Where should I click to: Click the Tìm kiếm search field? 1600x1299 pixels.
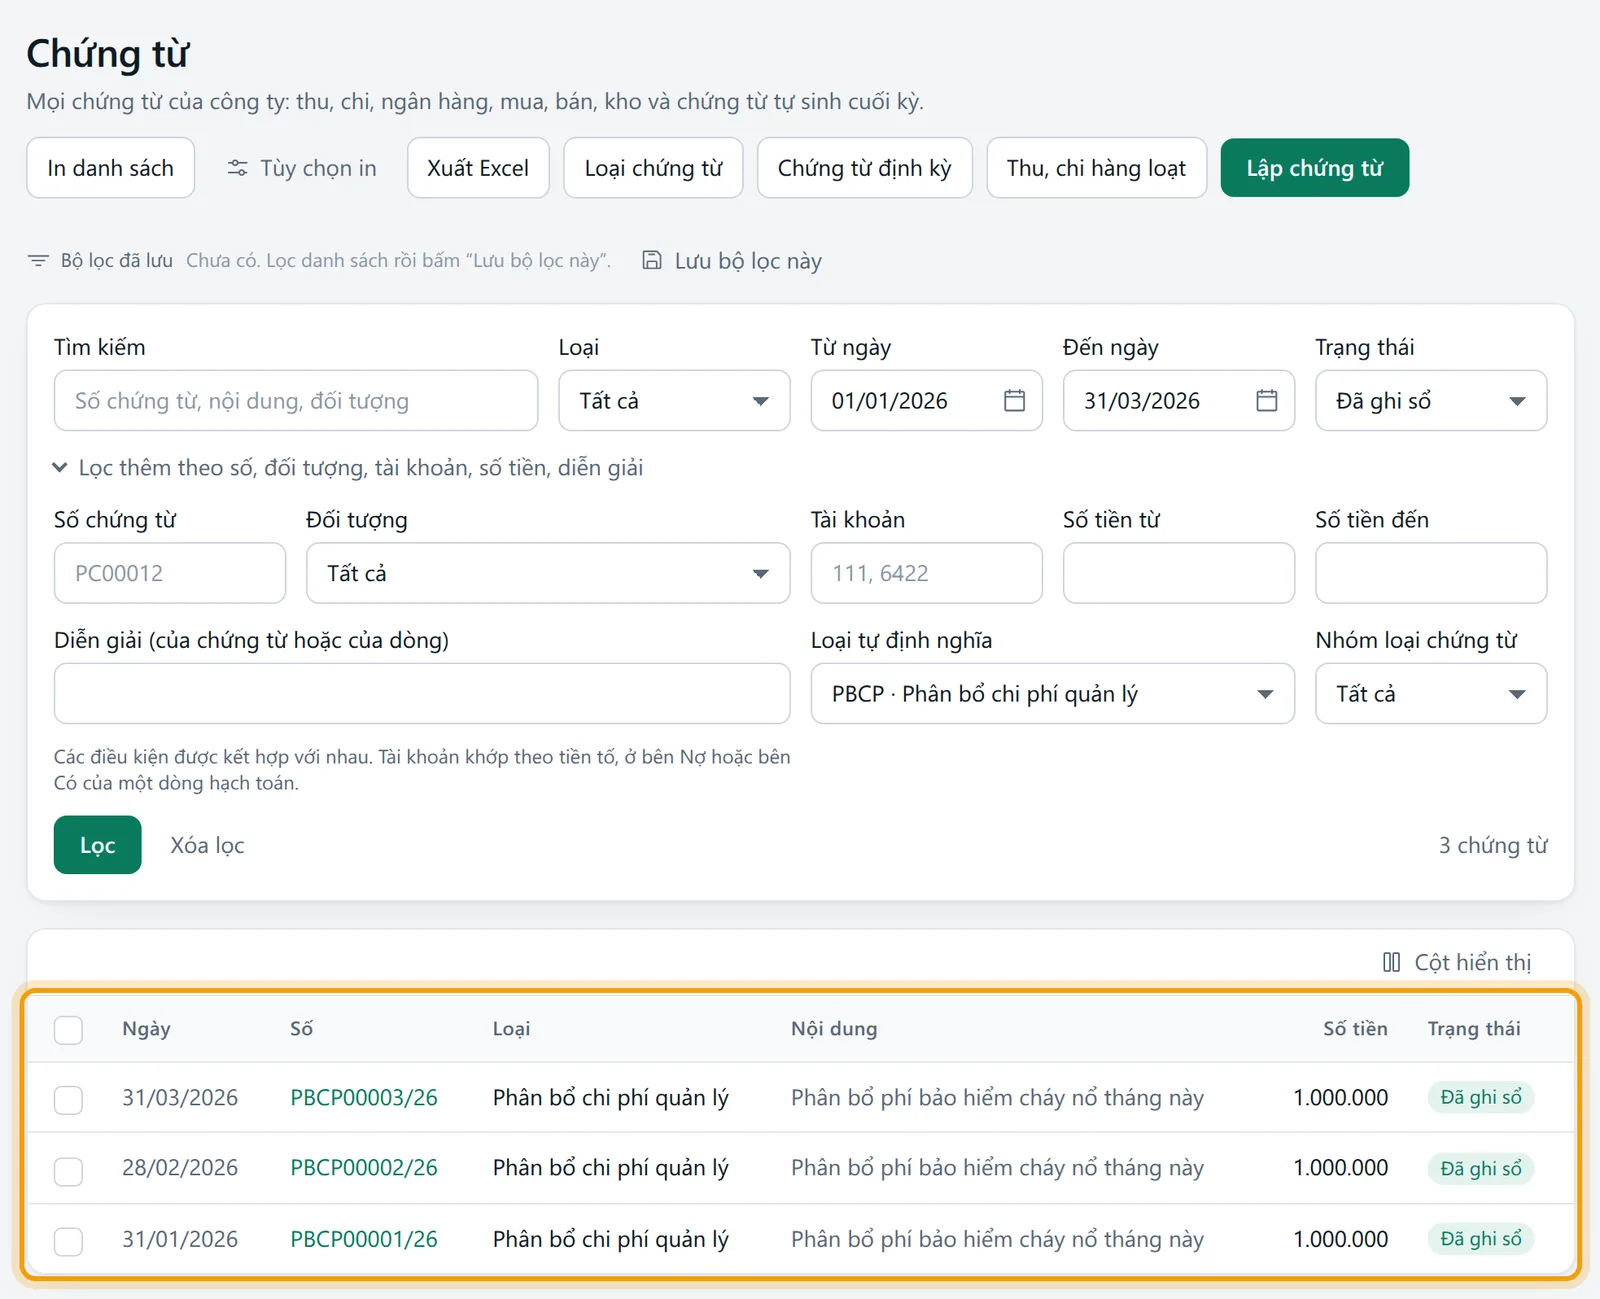(296, 401)
